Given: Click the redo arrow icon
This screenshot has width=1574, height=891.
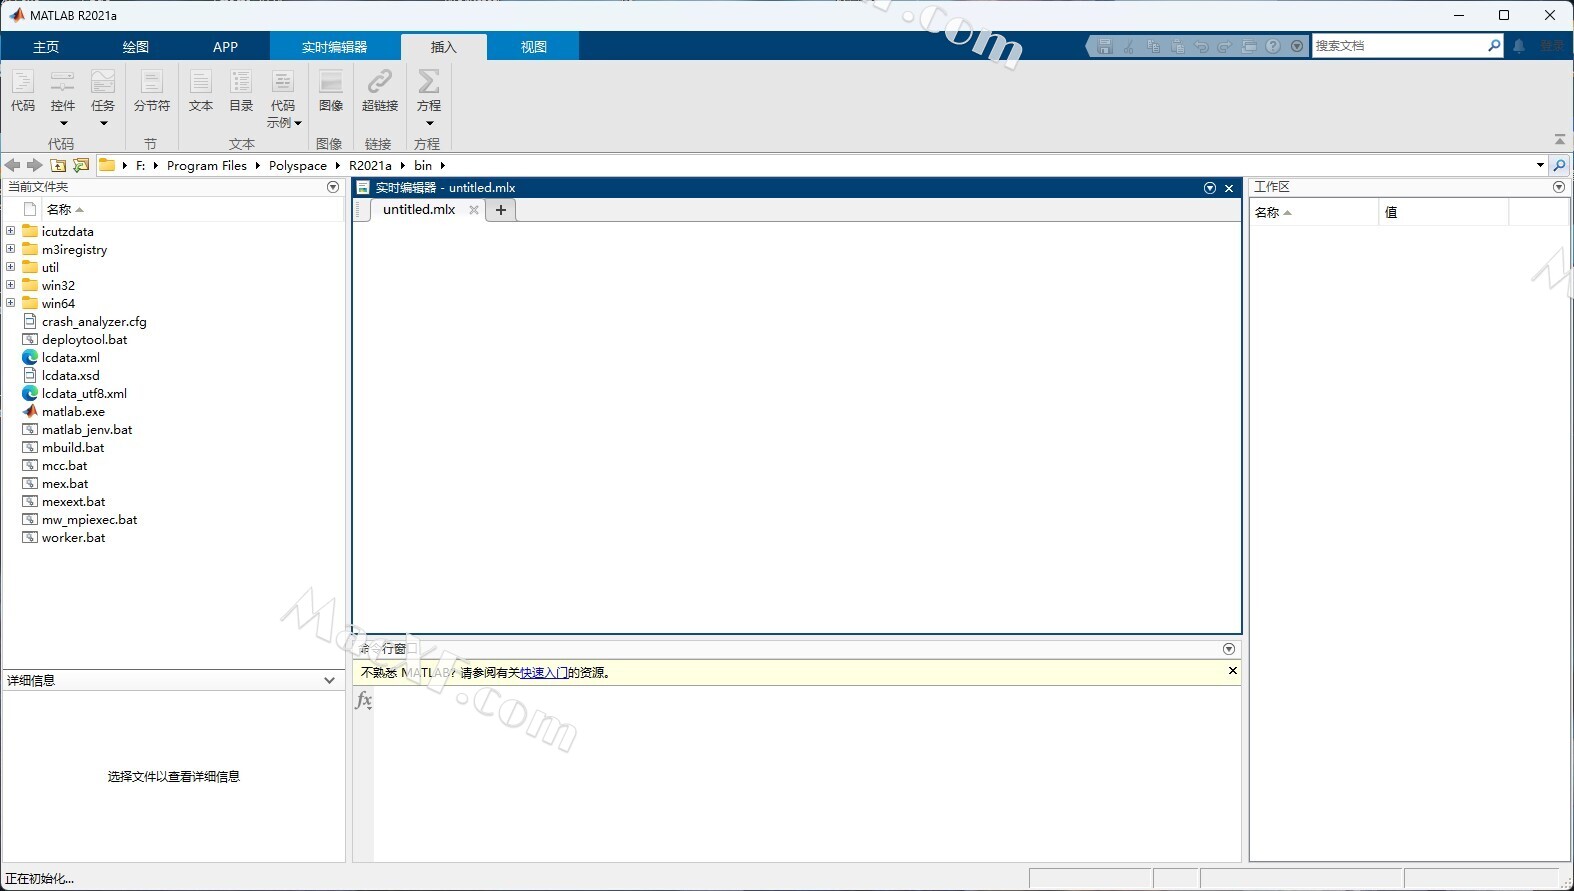Looking at the screenshot, I should tap(1225, 46).
